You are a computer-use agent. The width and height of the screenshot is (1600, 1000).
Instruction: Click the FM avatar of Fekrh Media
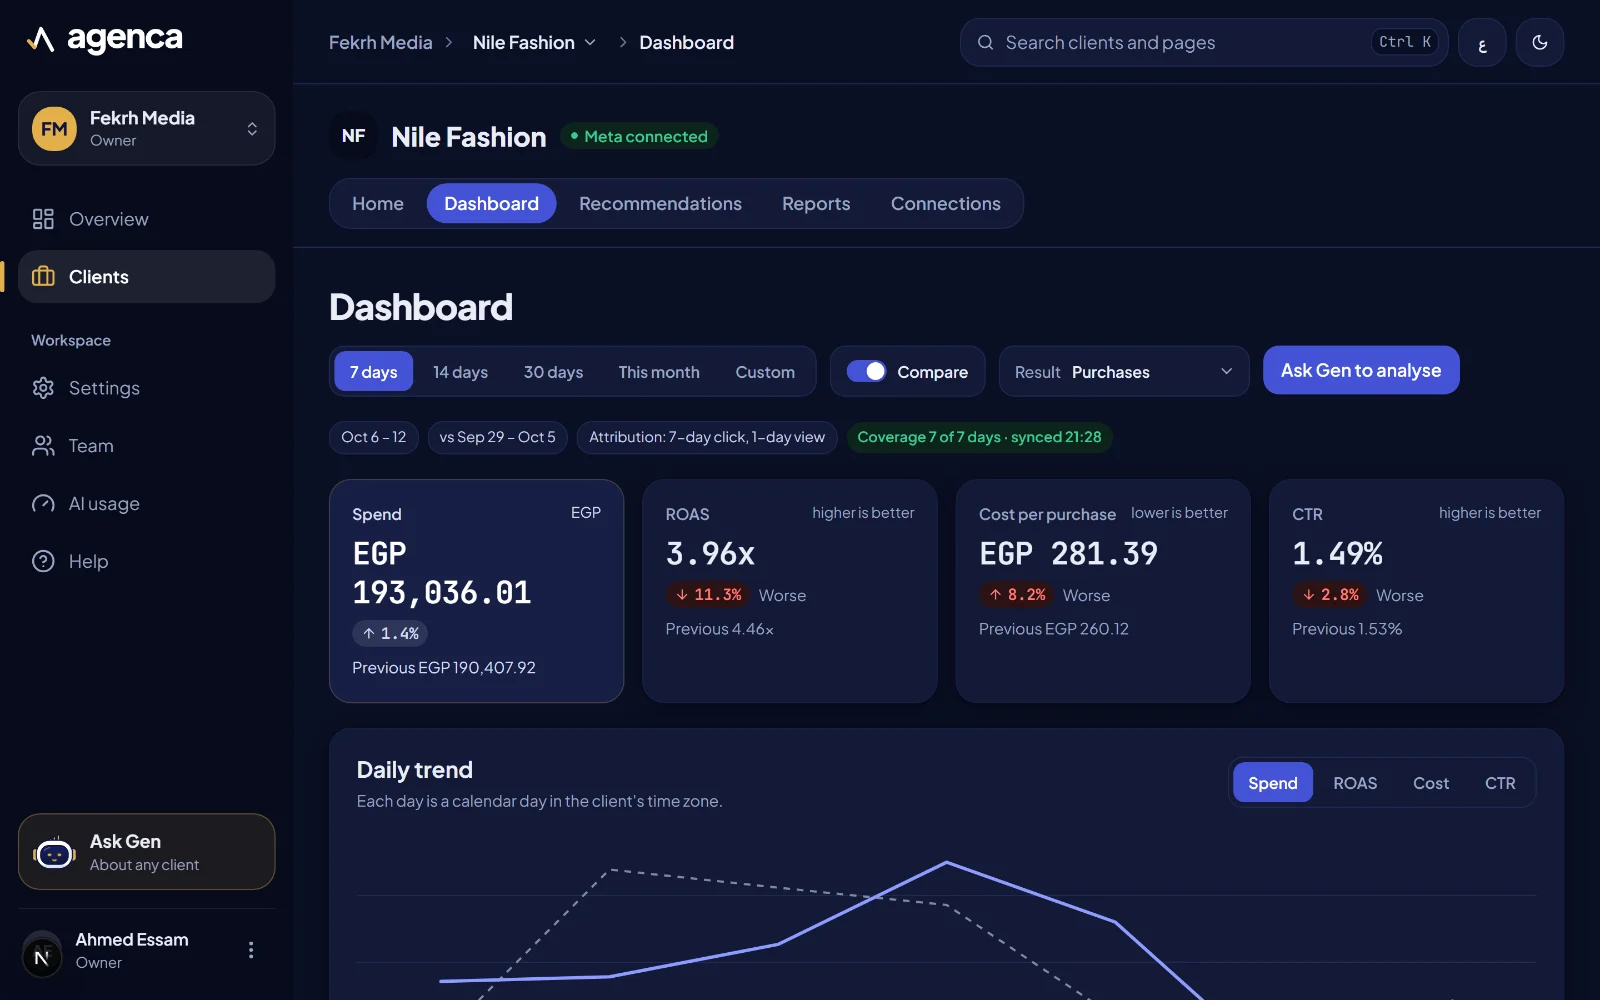pyautogui.click(x=54, y=129)
